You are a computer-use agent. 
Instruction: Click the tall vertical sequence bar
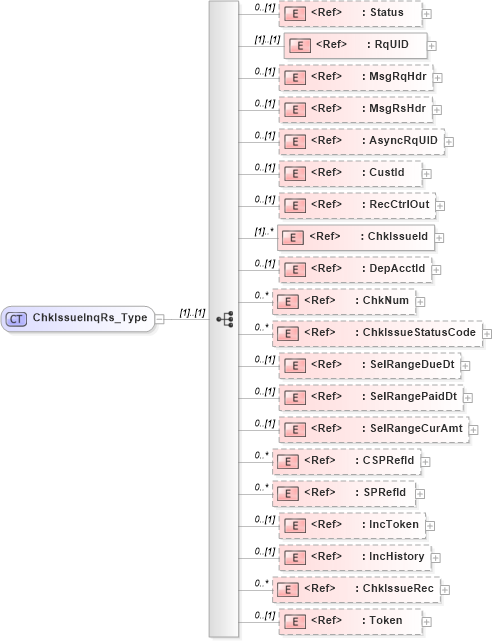(224, 319)
